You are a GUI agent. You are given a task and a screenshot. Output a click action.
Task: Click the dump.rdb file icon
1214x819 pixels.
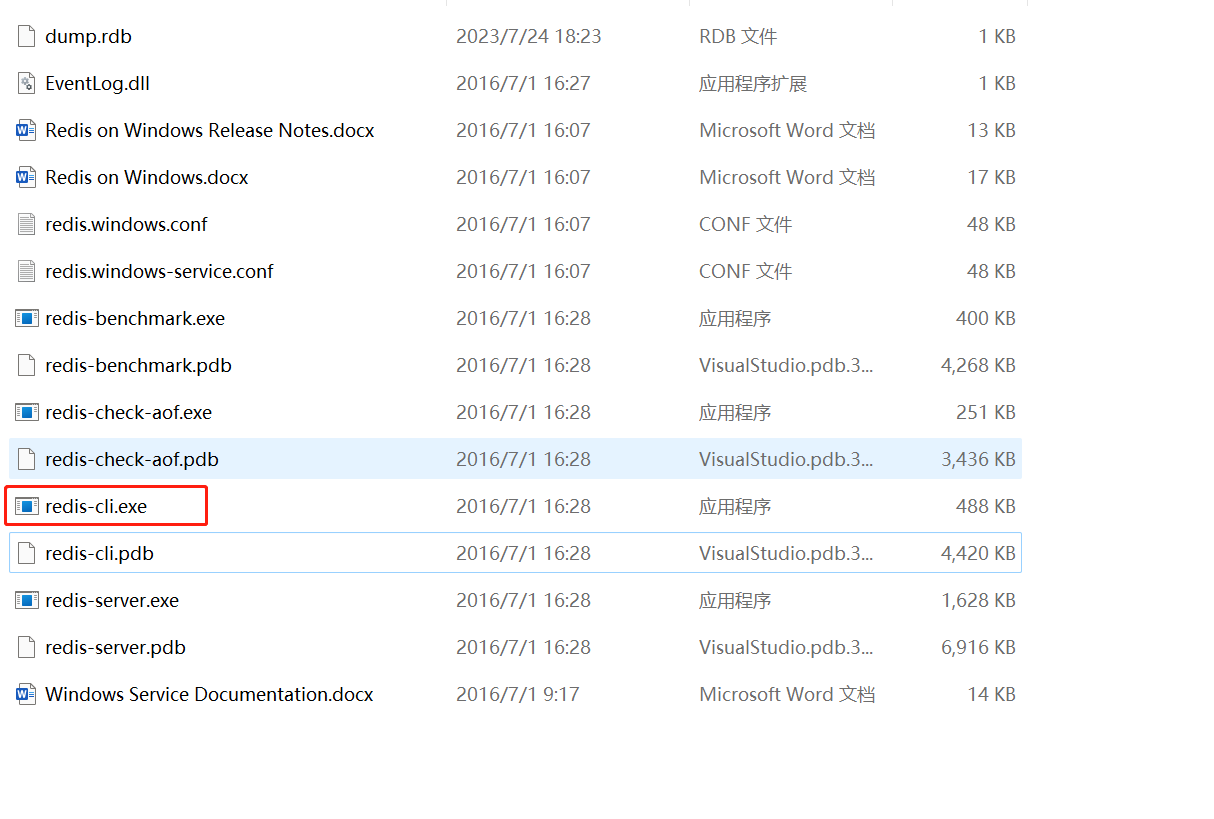point(27,36)
